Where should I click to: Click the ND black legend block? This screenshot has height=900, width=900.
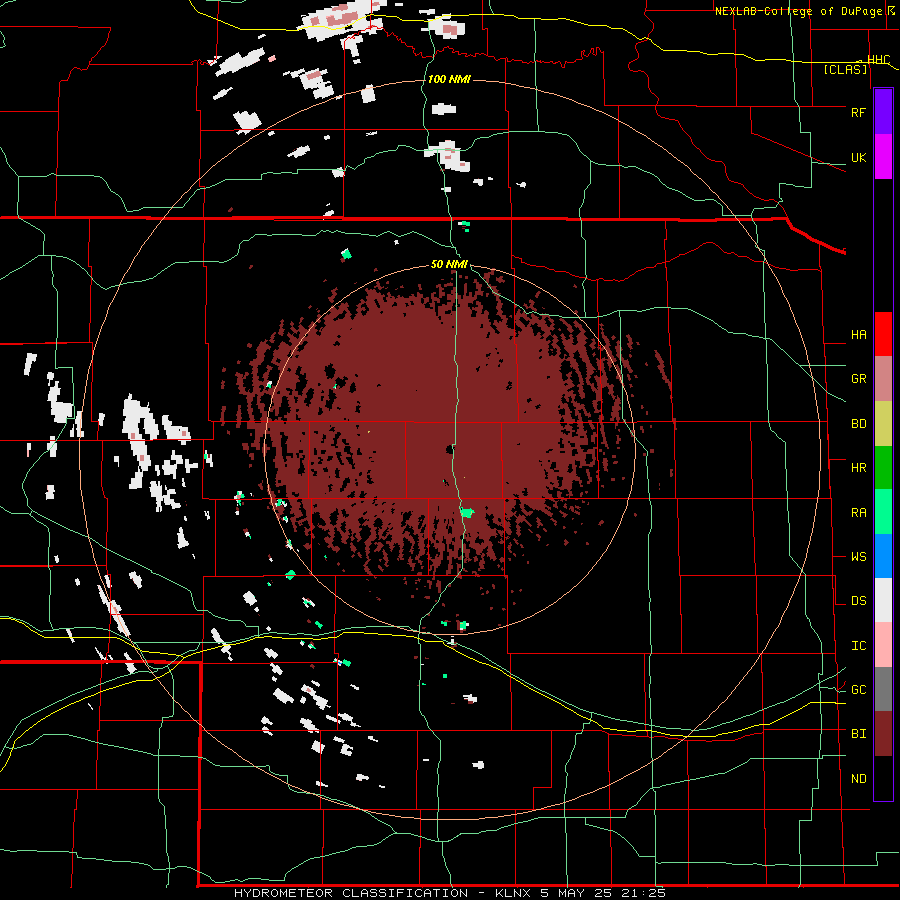coord(883,778)
